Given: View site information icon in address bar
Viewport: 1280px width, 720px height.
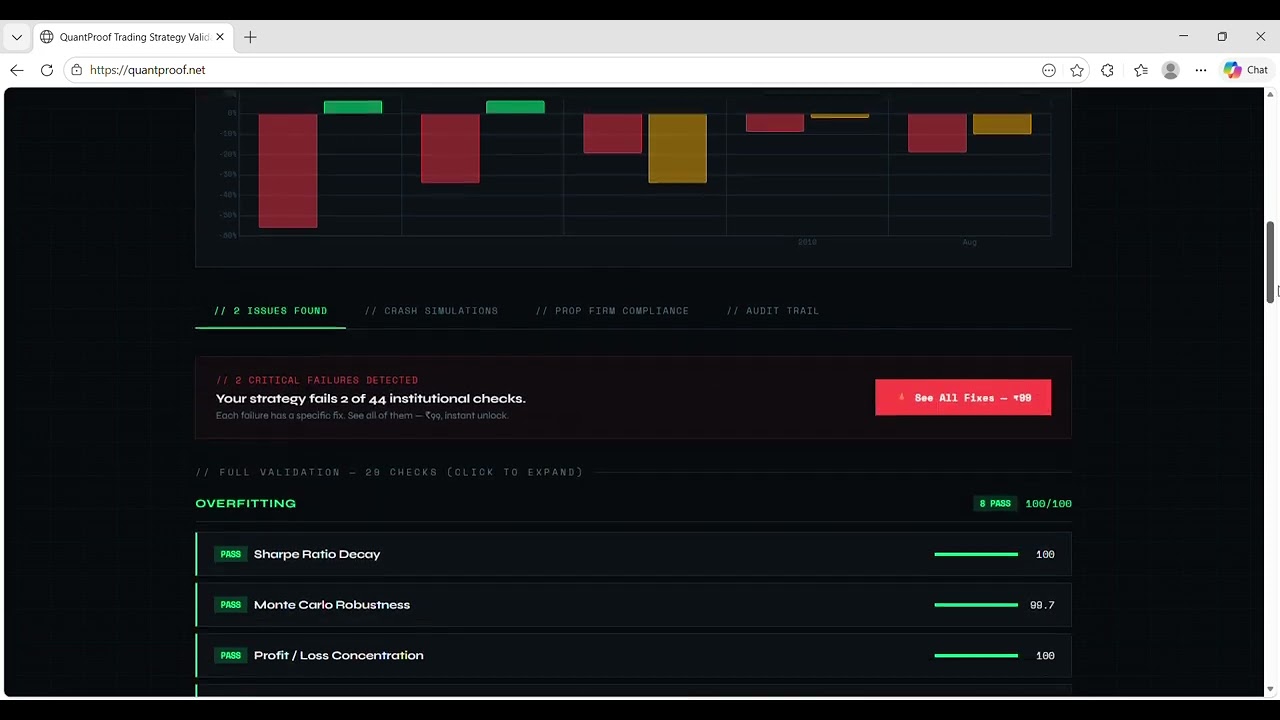Looking at the screenshot, I should tap(76, 70).
